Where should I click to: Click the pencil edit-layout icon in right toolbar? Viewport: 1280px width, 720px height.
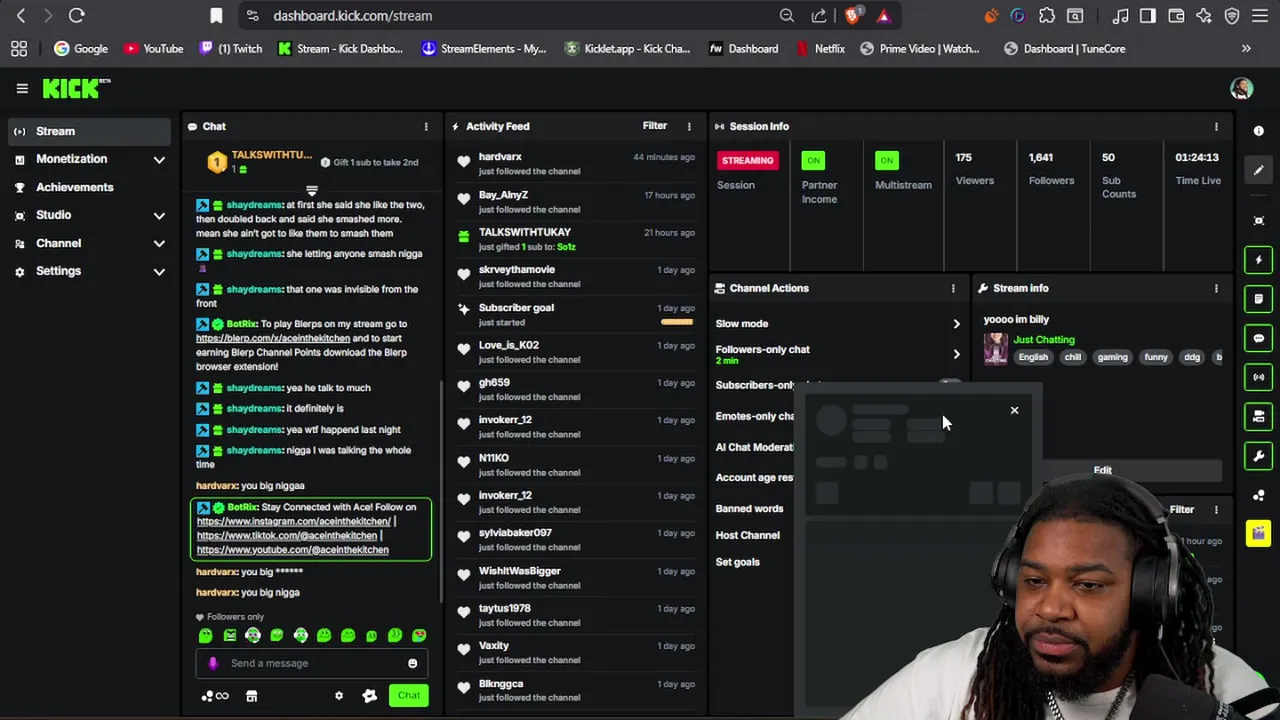(1259, 170)
